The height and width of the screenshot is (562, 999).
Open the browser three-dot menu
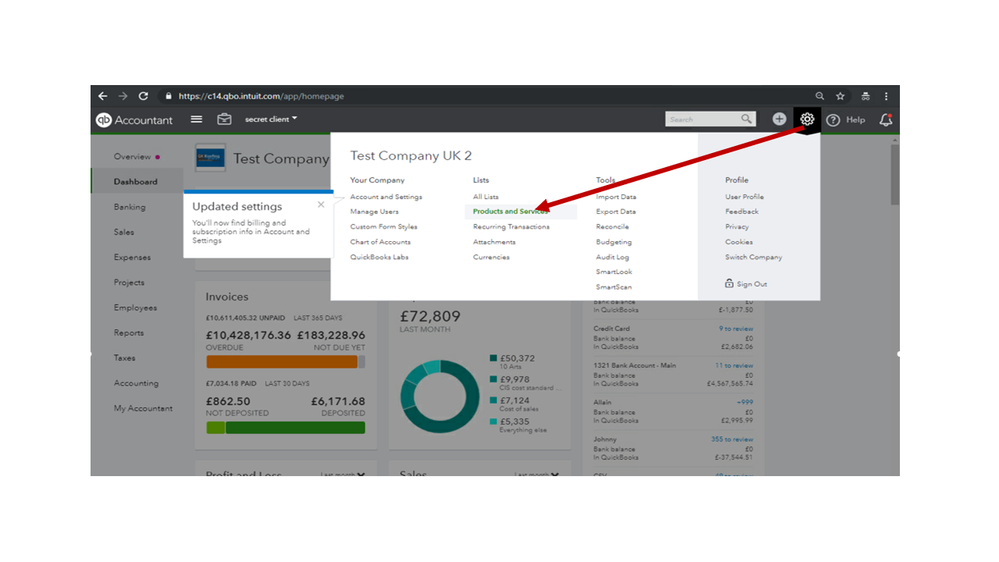(886, 96)
